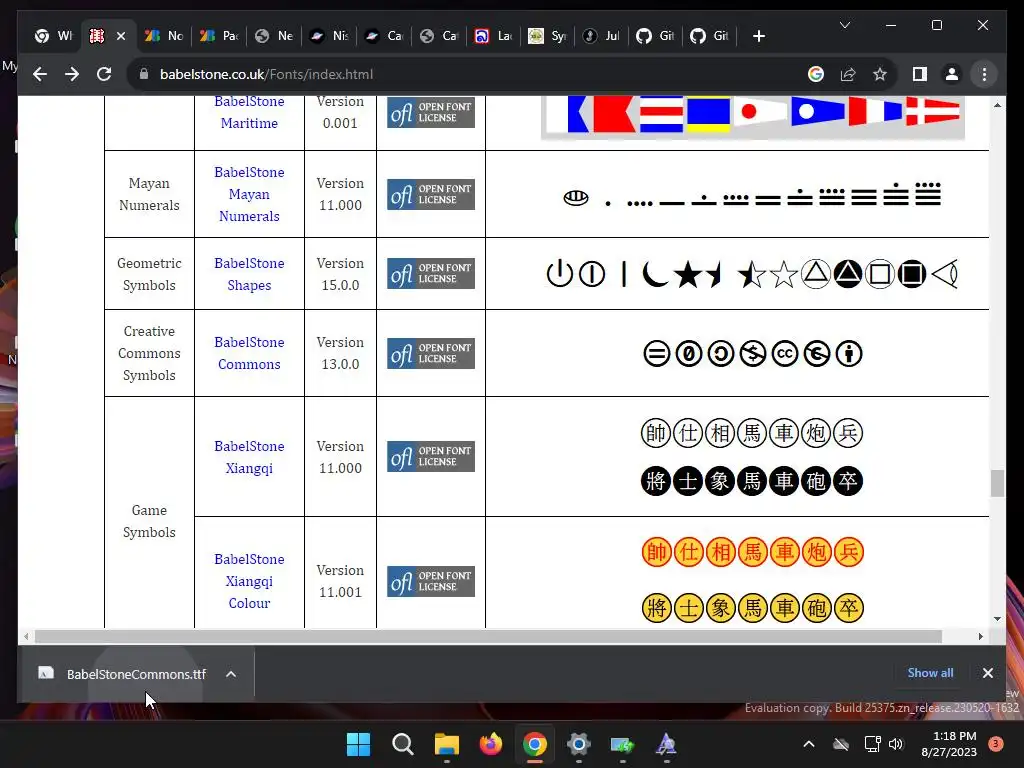The height and width of the screenshot is (768, 1024).
Task: Click the OFL badge in Xiangqi Colour row
Action: click(x=430, y=581)
